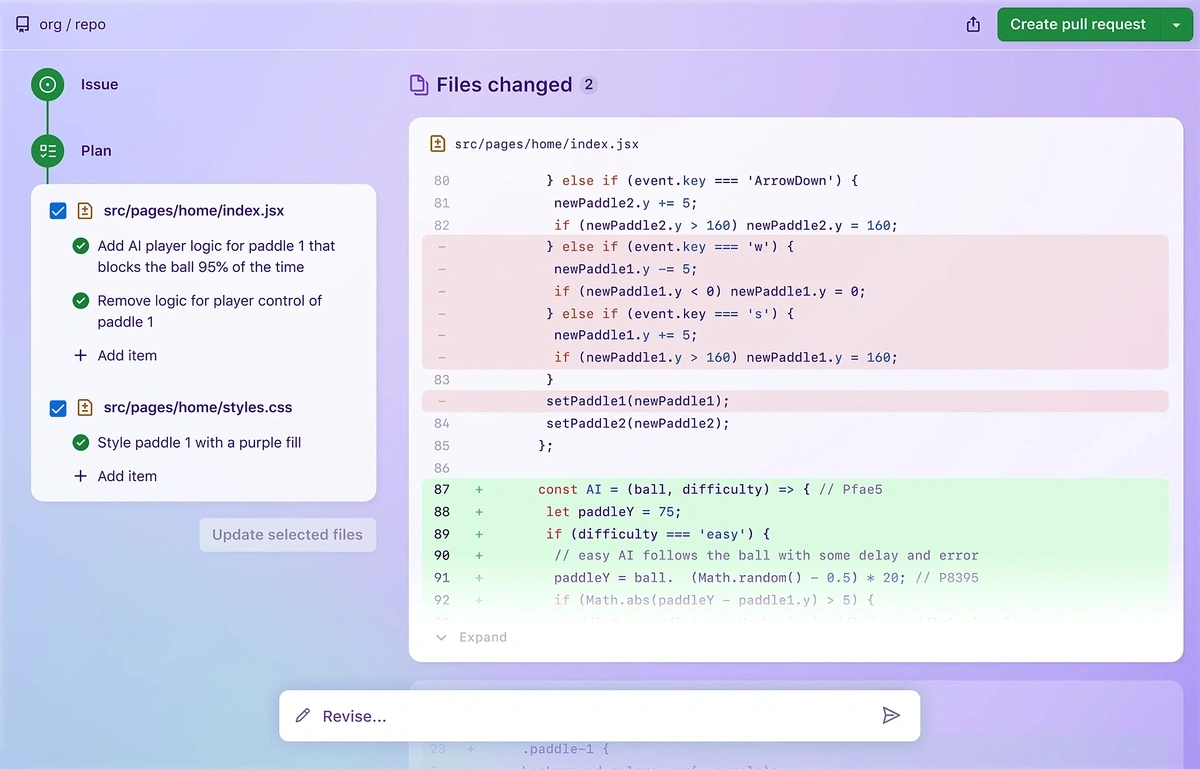The width and height of the screenshot is (1200, 769).
Task: Click src/pages/home/styles.css file name in Plan
Action: [198, 408]
